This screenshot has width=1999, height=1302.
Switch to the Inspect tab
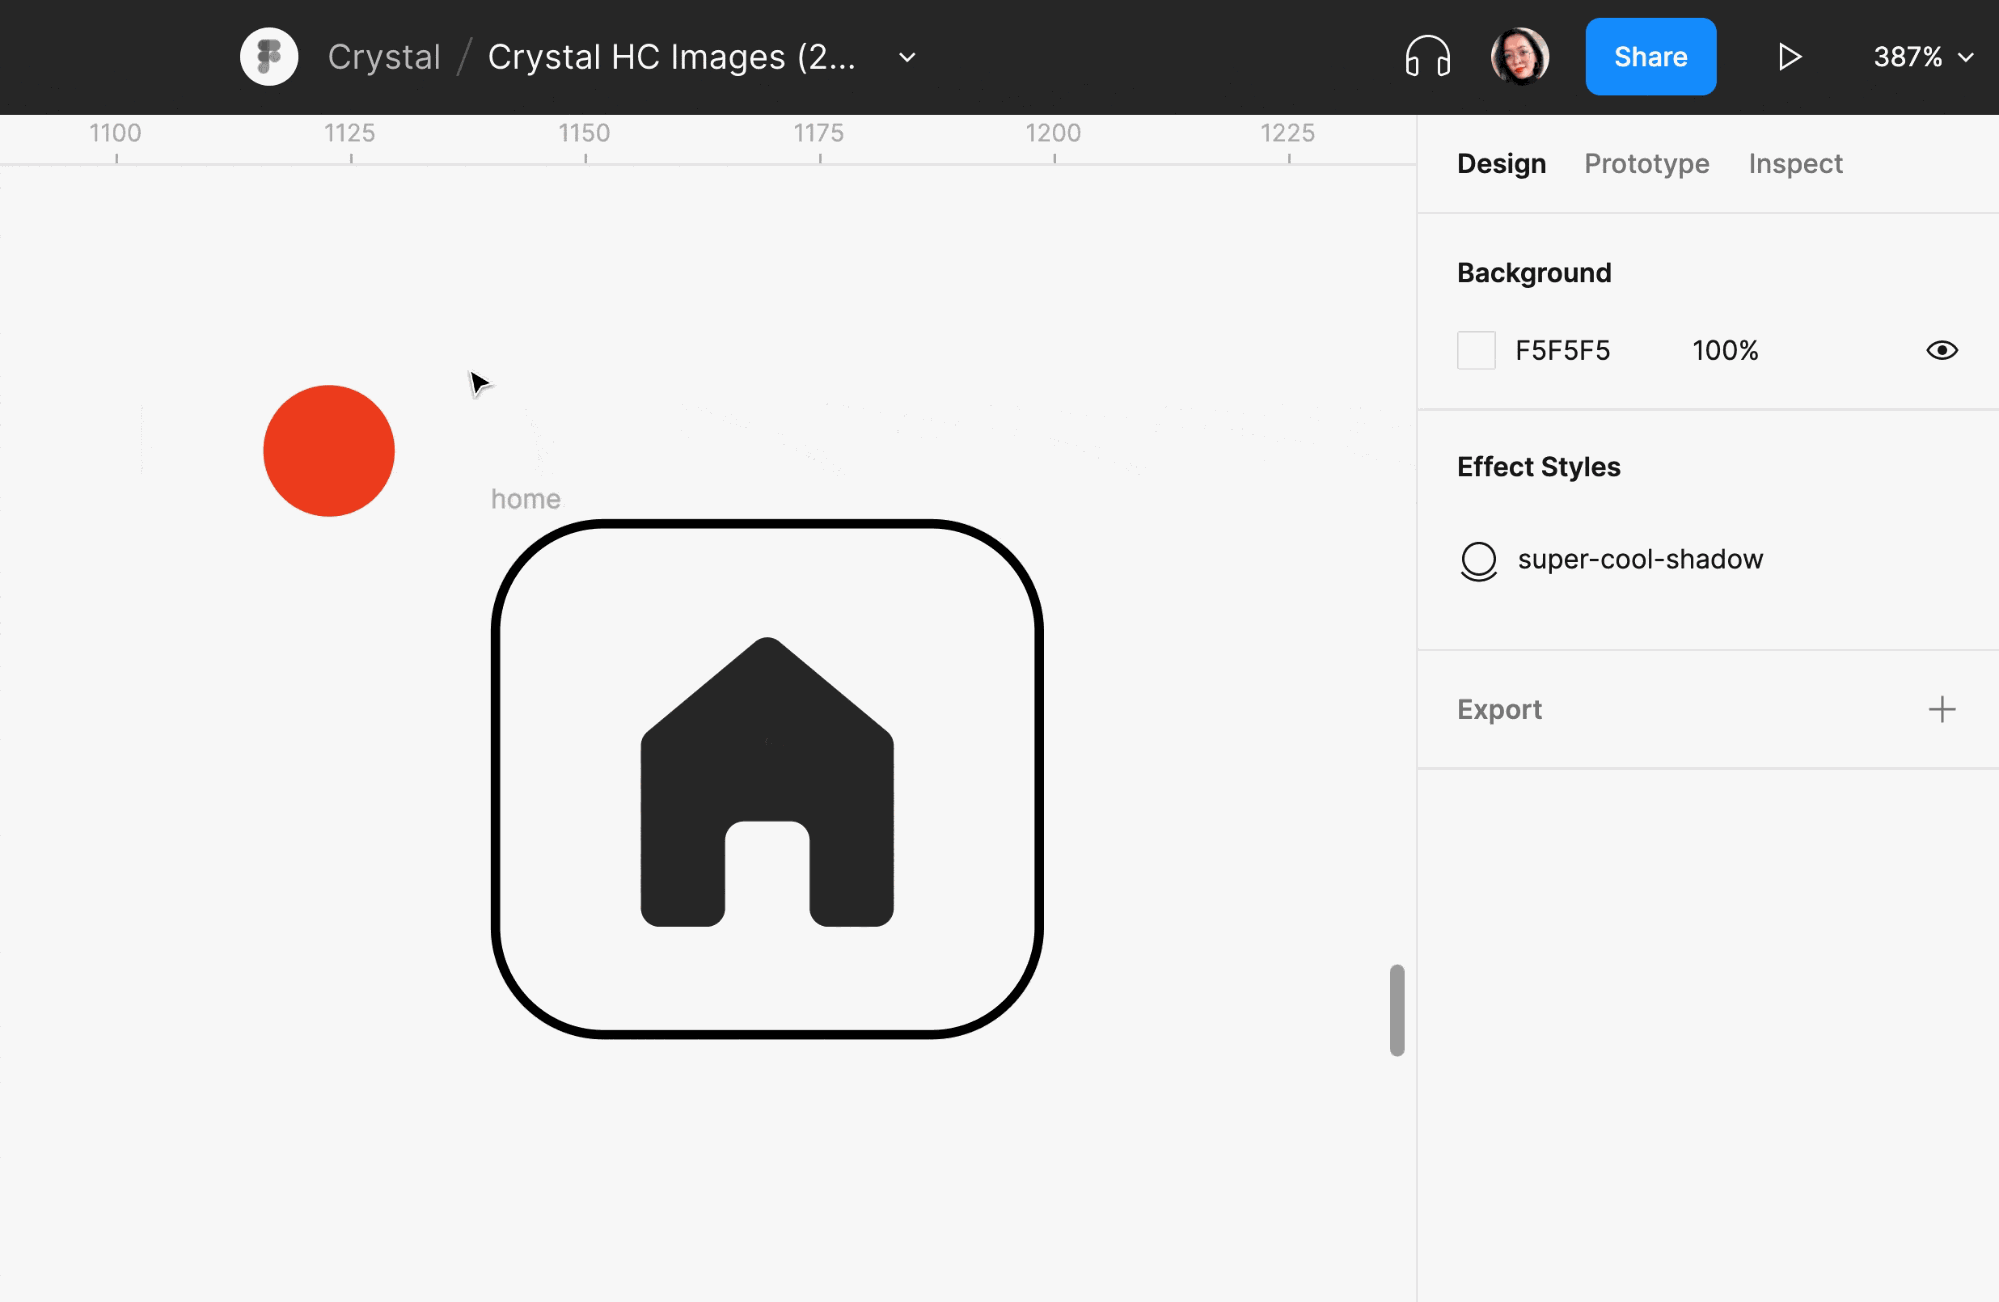pos(1796,163)
